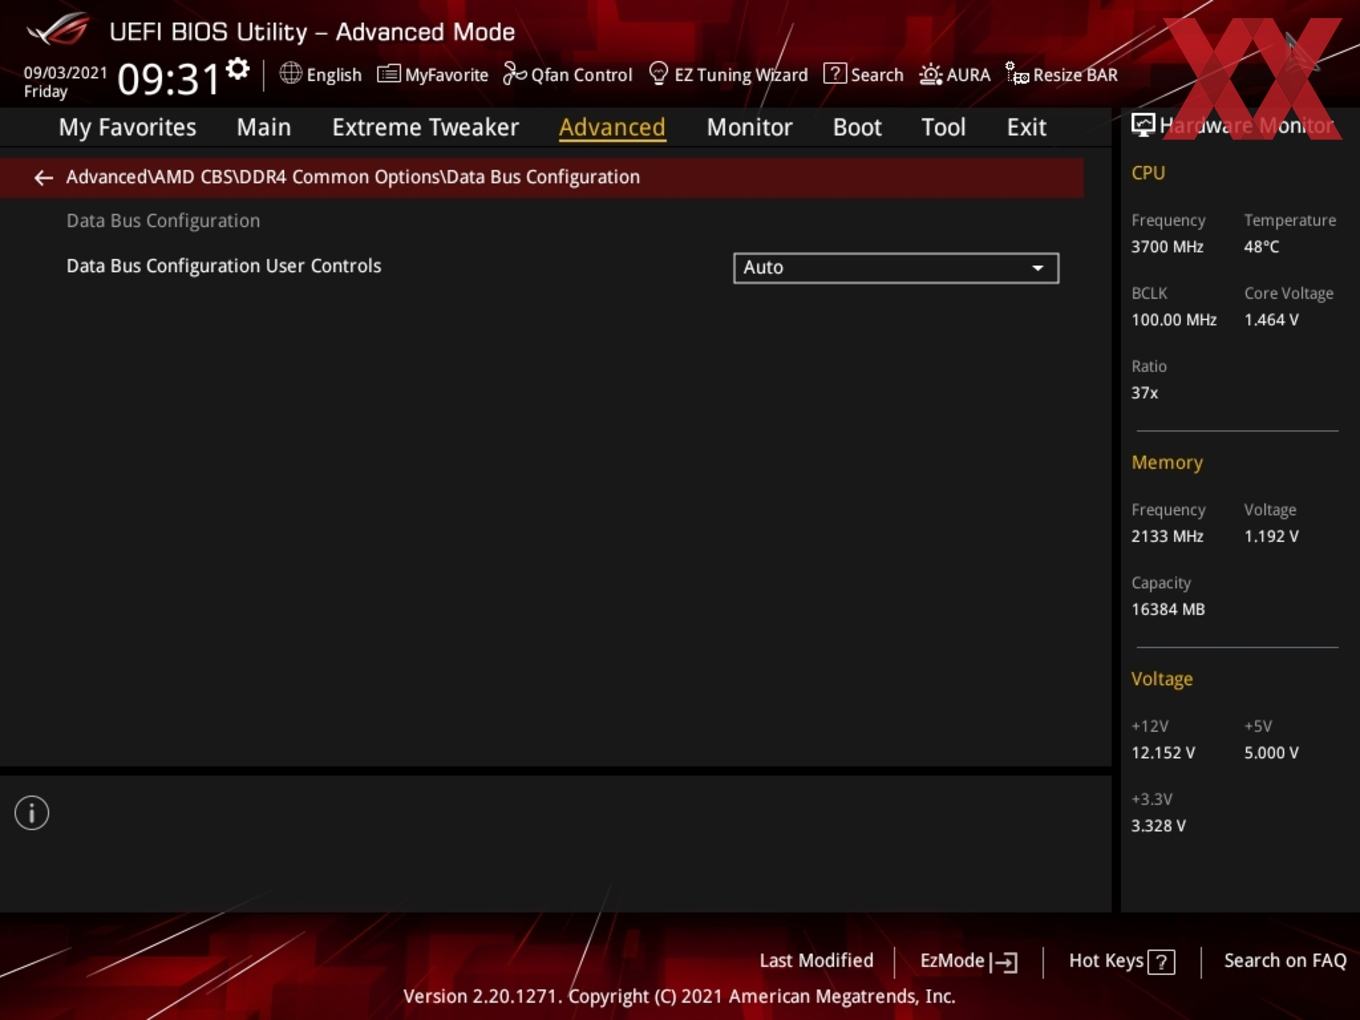Click the Resize BAR icon
Screen dimensions: 1360x1020
click(x=1017, y=74)
